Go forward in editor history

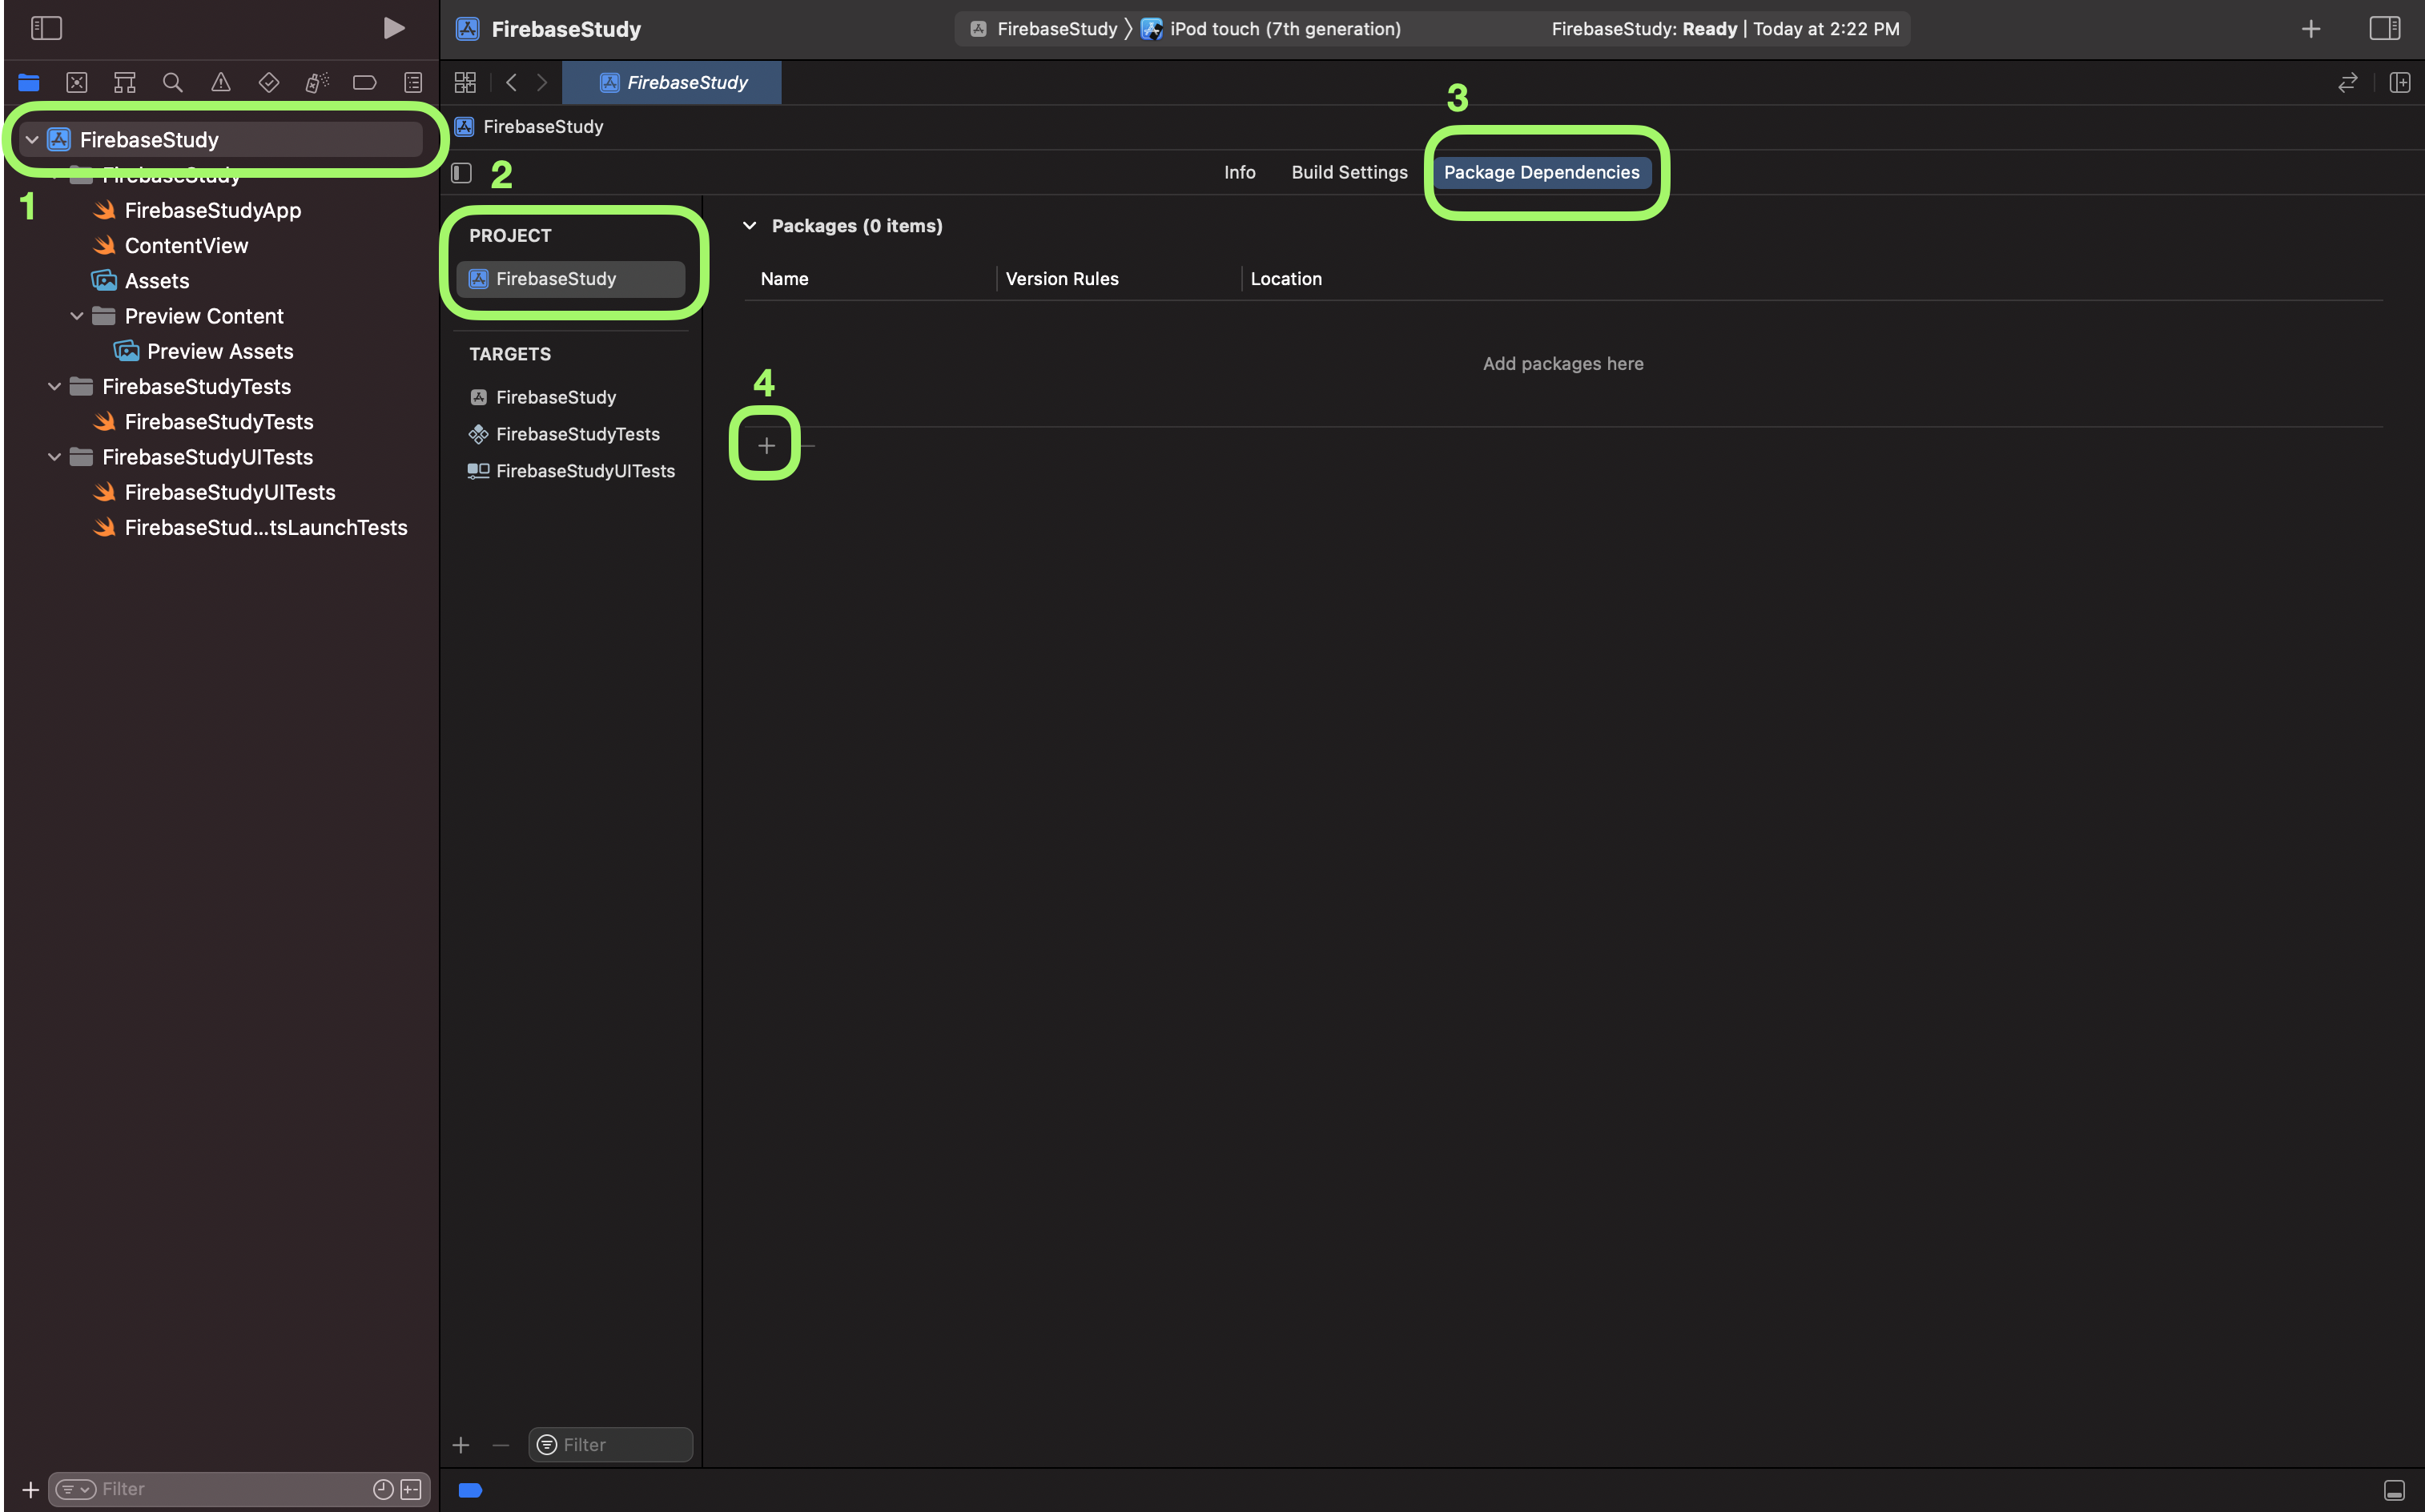click(542, 82)
